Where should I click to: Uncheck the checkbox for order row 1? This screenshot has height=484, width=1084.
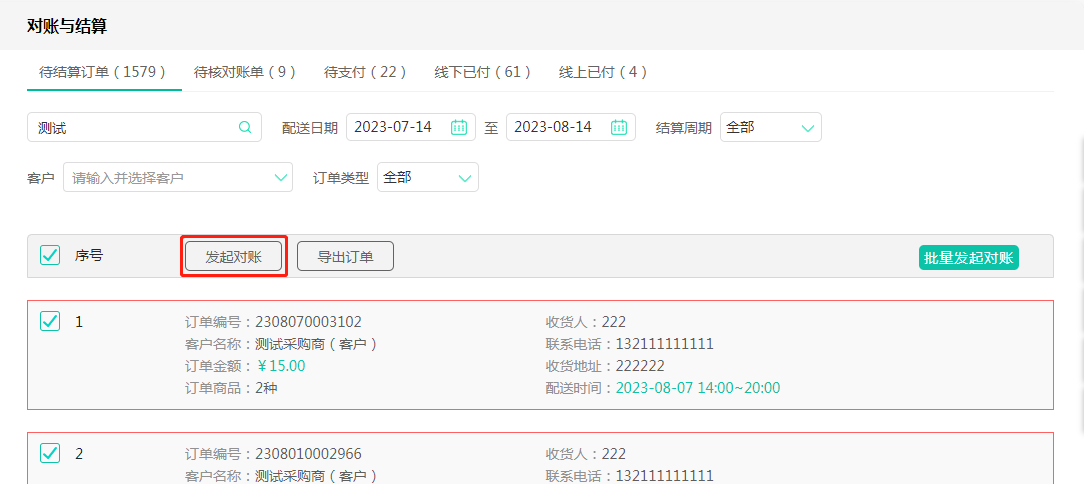50,322
